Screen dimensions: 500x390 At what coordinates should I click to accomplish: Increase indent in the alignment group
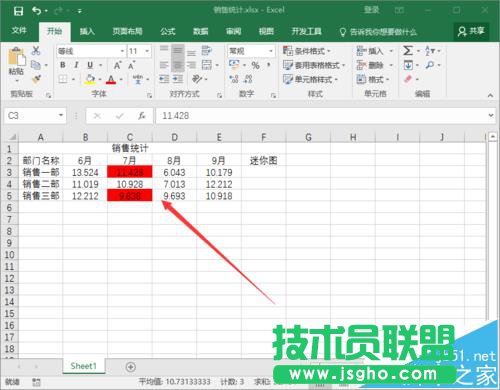pyautogui.click(x=178, y=79)
